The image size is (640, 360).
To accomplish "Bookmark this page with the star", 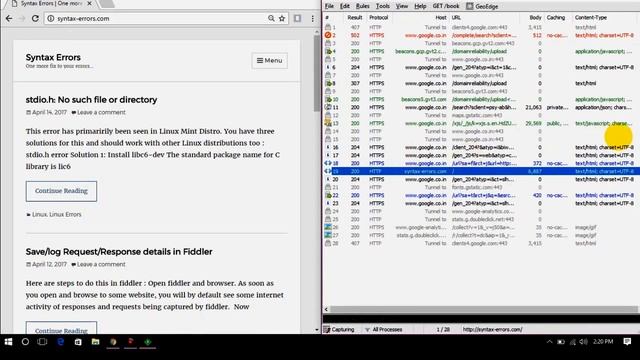I will [x=282, y=18].
